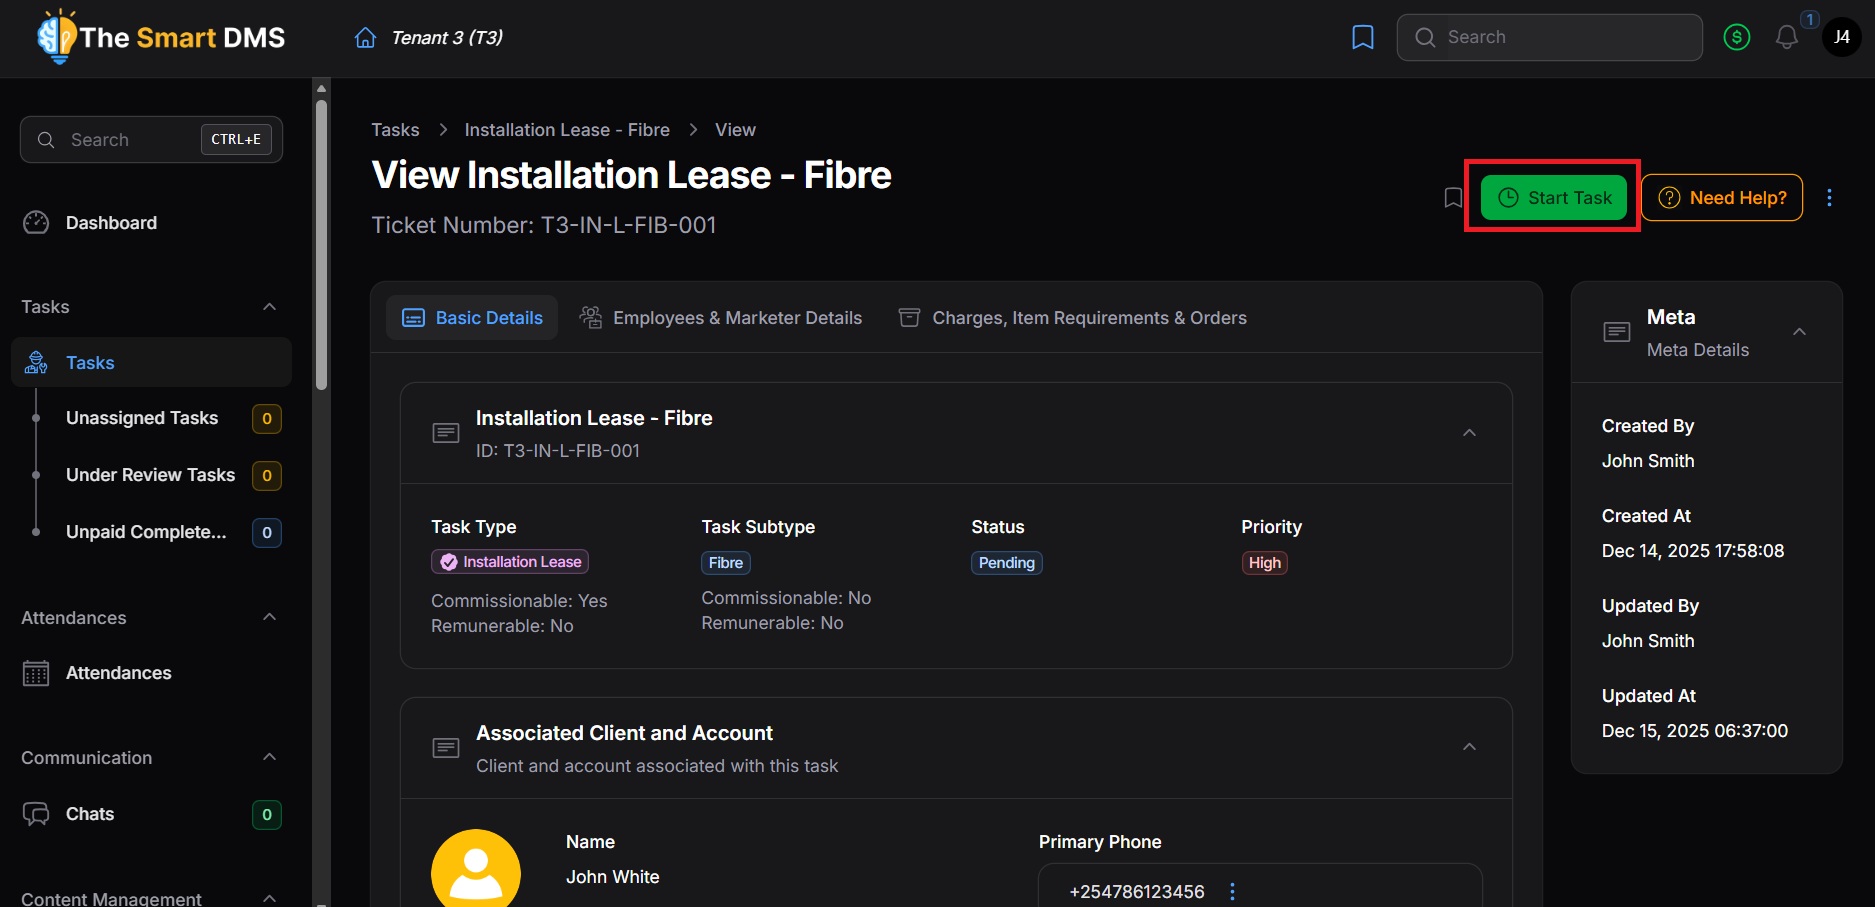Open the J4 user avatar menu

pyautogui.click(x=1841, y=38)
